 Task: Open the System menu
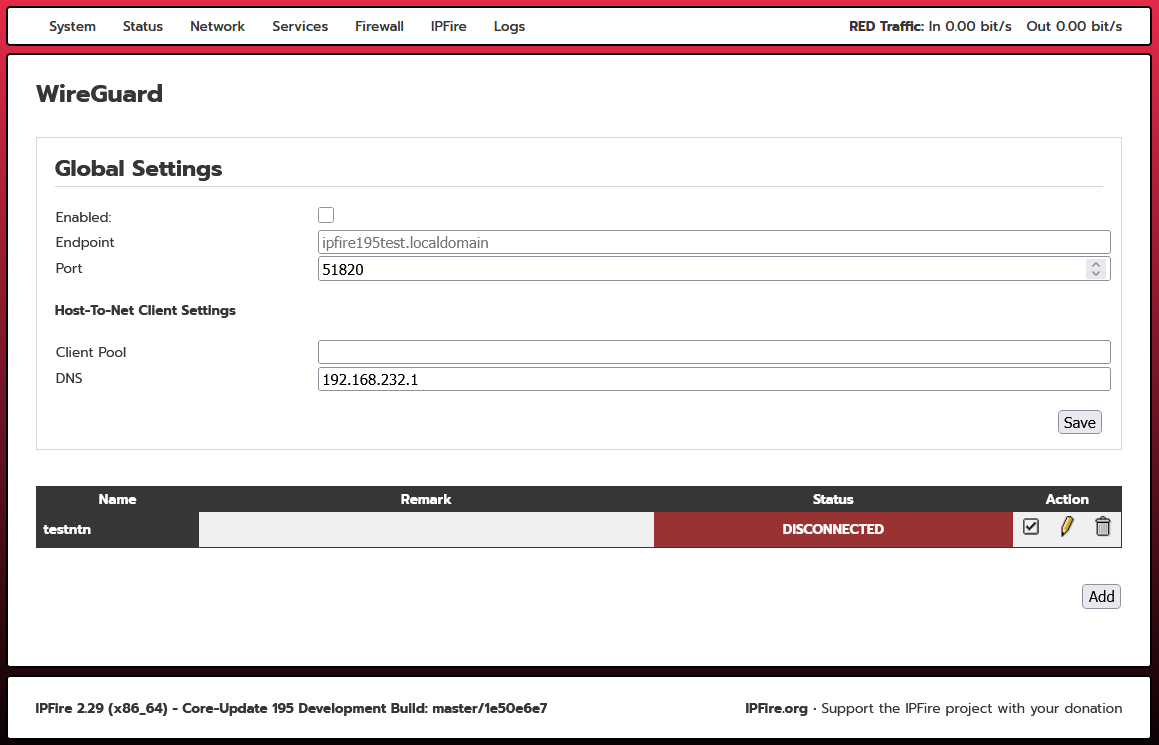72,27
